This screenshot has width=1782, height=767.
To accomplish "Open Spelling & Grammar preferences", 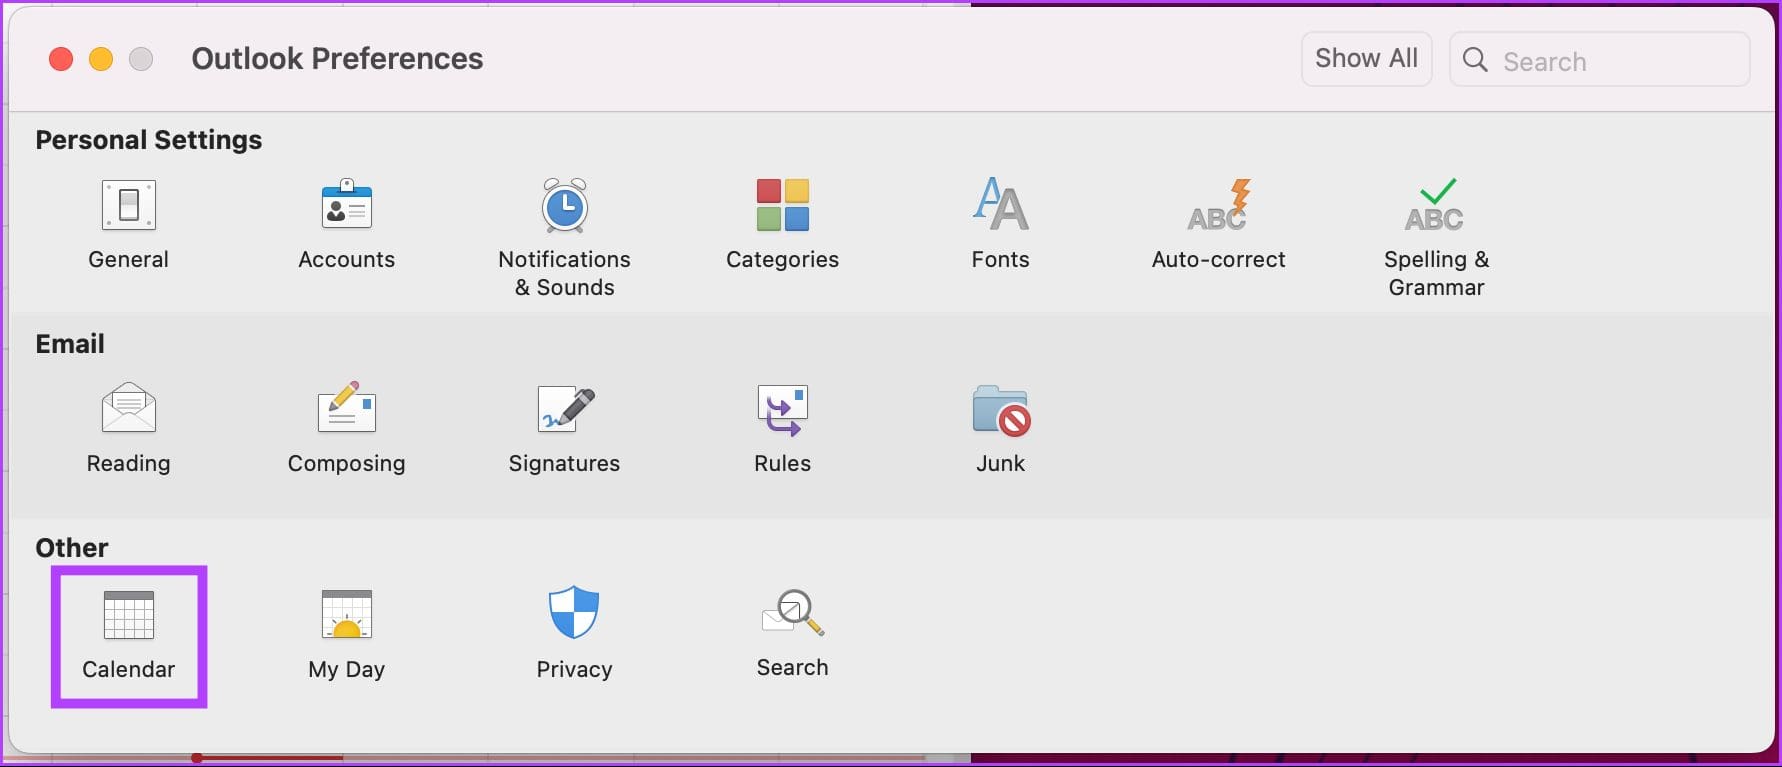I will click(1436, 238).
